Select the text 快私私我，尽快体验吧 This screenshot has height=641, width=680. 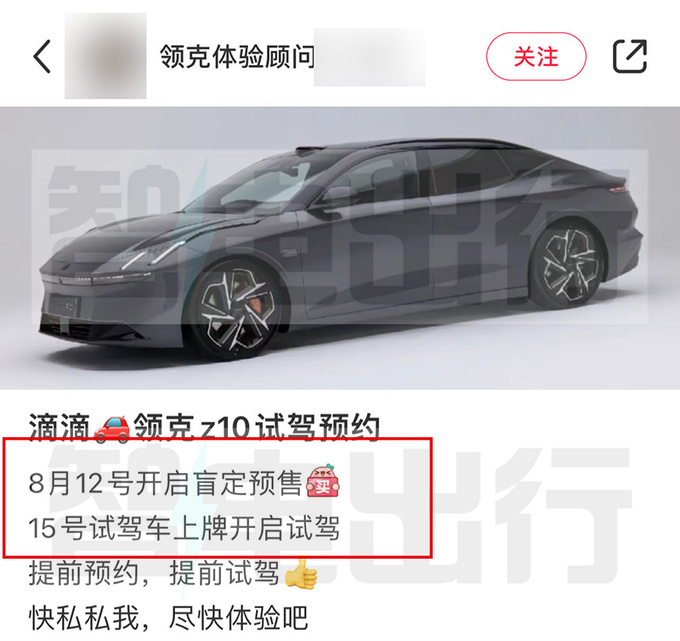pos(169,618)
